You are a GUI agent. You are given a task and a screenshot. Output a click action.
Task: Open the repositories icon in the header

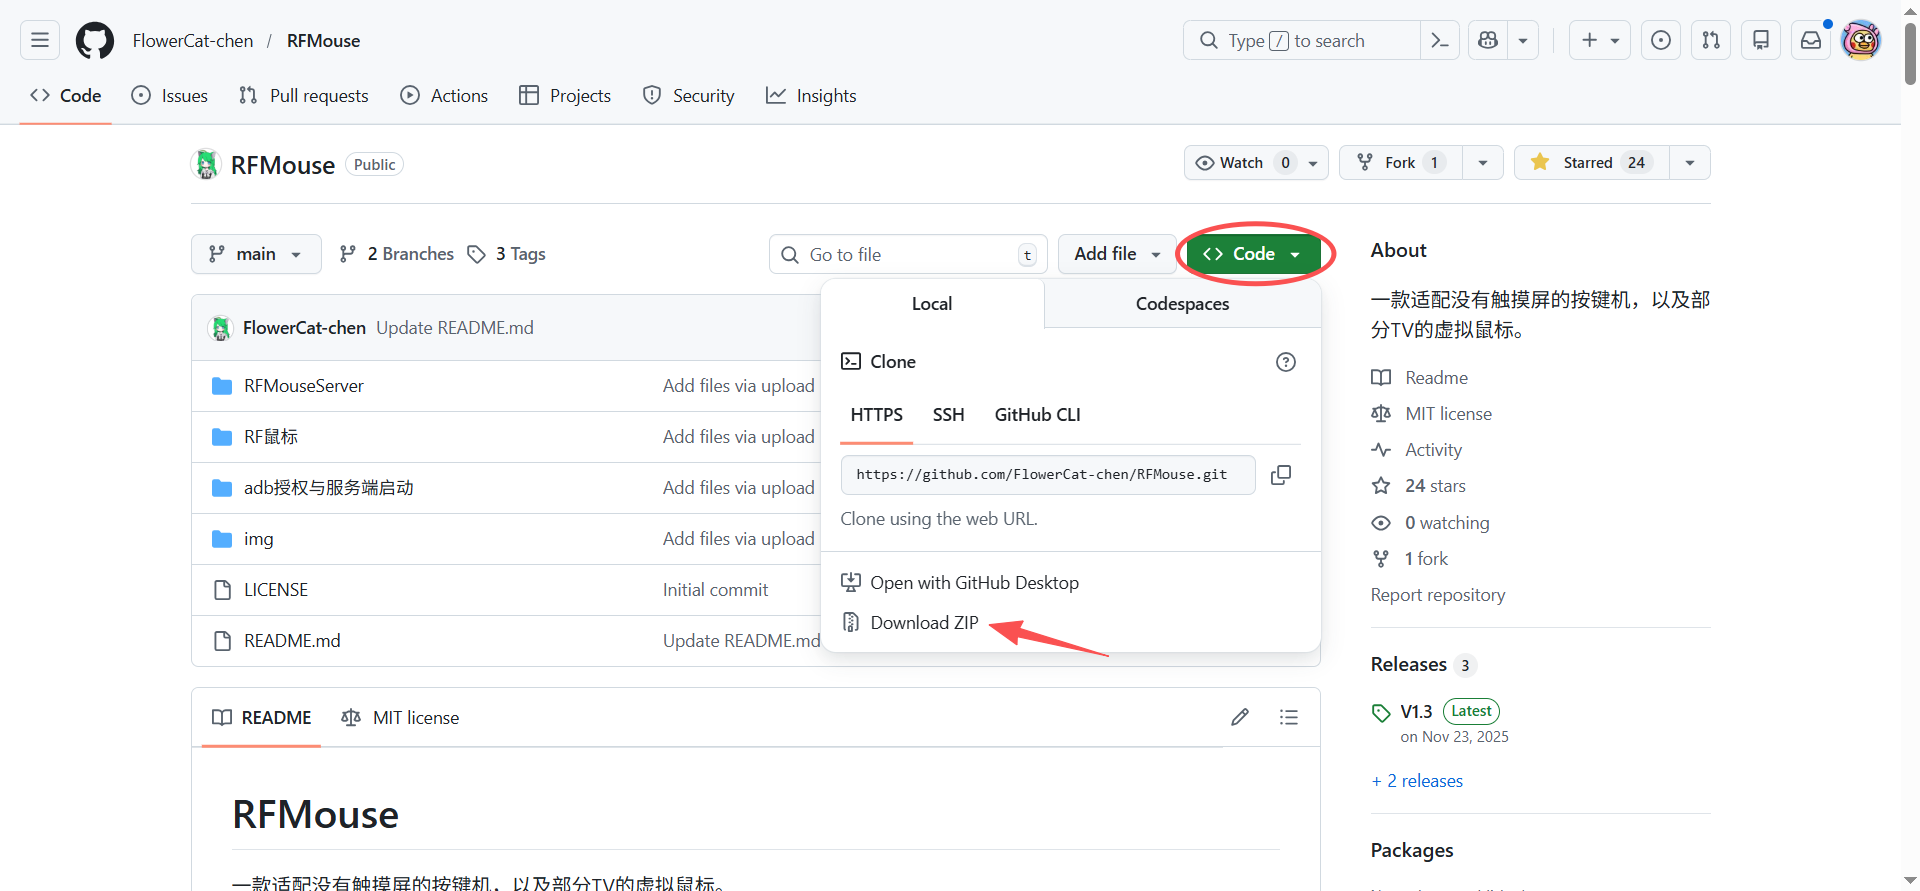(1761, 40)
